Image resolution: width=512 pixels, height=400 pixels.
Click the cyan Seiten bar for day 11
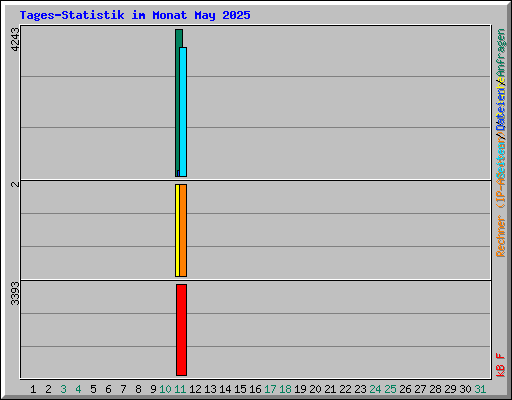(x=183, y=112)
